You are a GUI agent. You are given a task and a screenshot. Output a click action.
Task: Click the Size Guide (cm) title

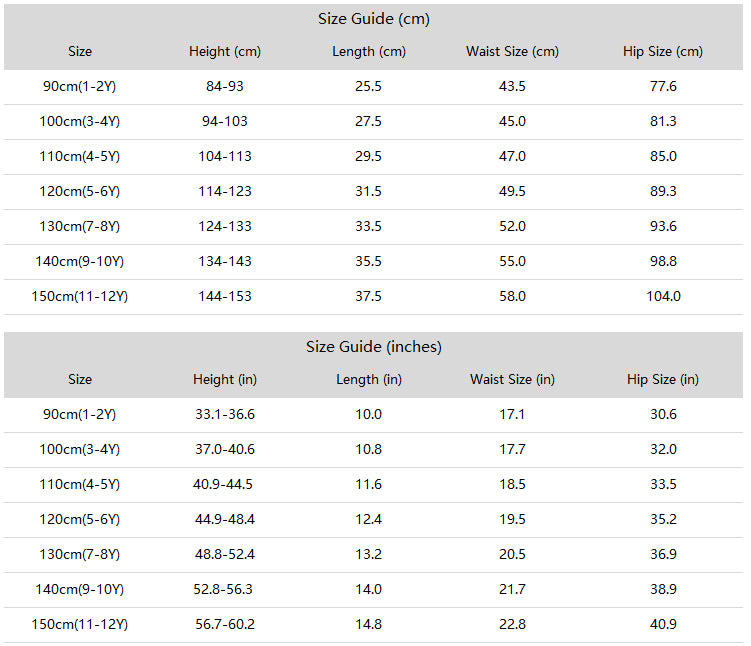374,19
